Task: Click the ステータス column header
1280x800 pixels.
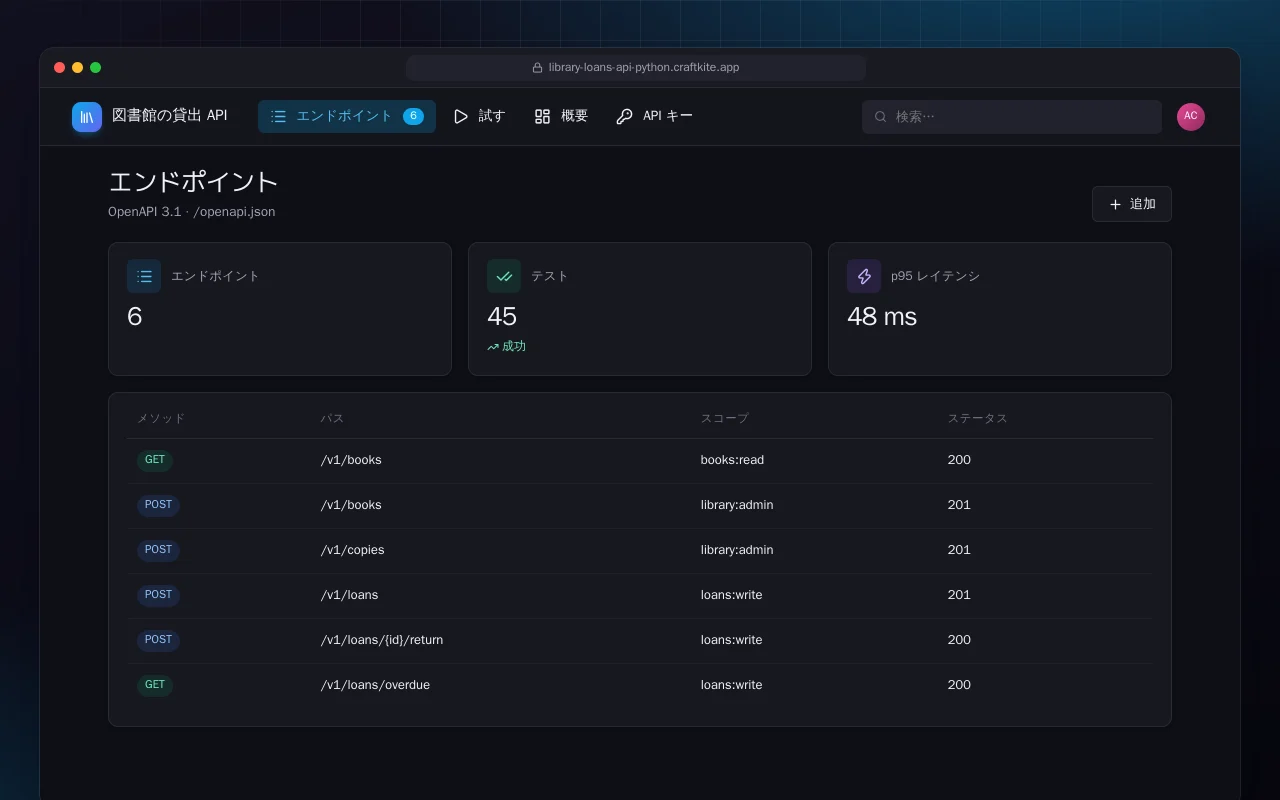Action: (978, 418)
